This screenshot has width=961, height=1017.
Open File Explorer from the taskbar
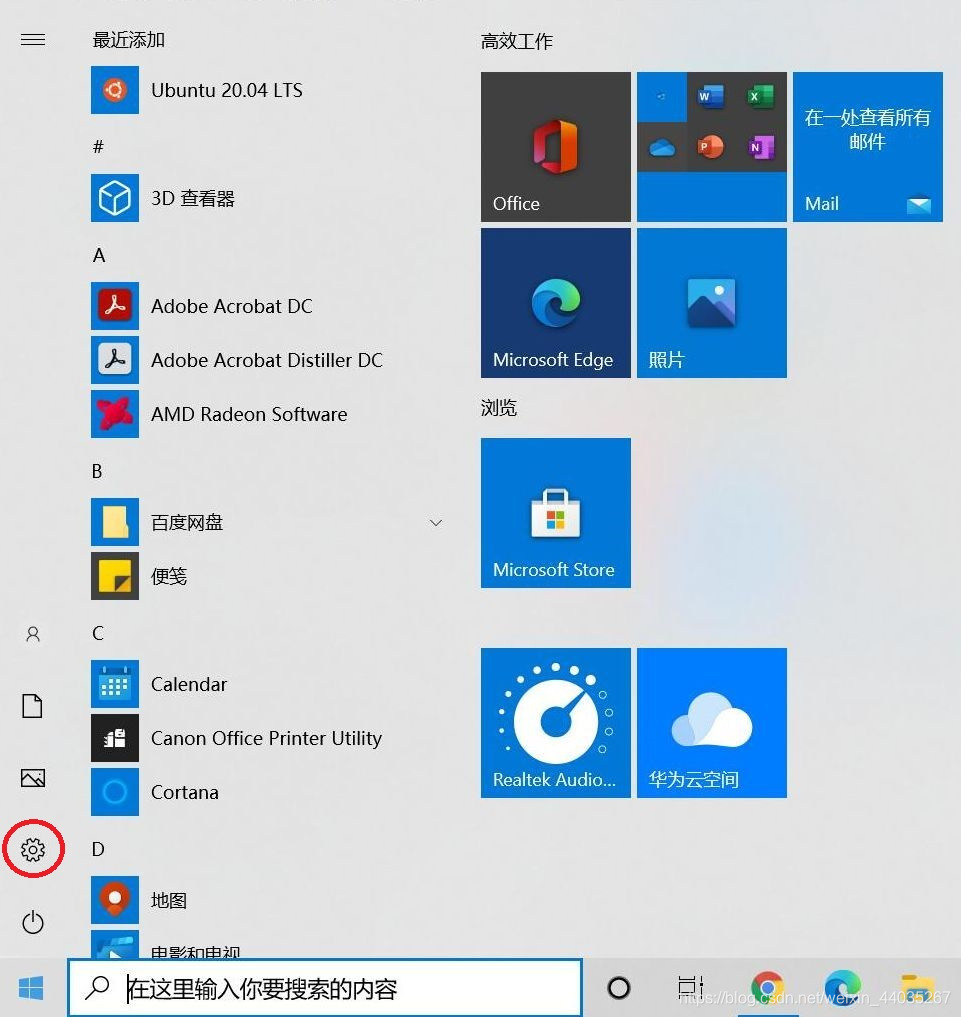click(x=918, y=988)
